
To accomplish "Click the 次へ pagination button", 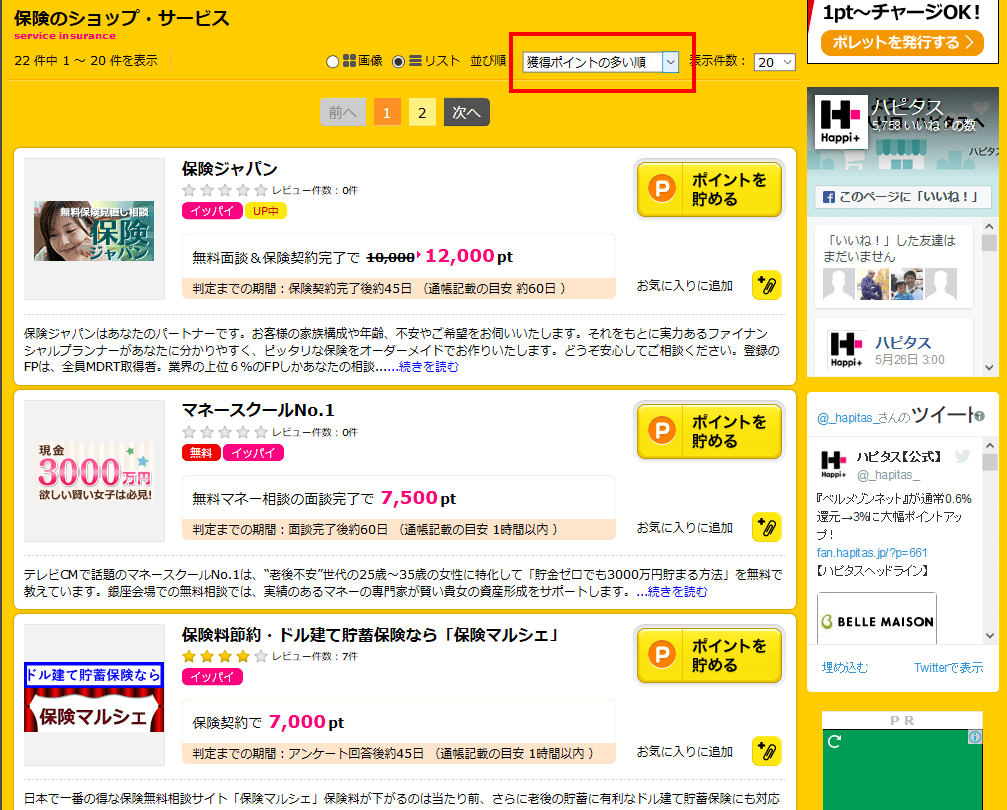I will click(466, 112).
